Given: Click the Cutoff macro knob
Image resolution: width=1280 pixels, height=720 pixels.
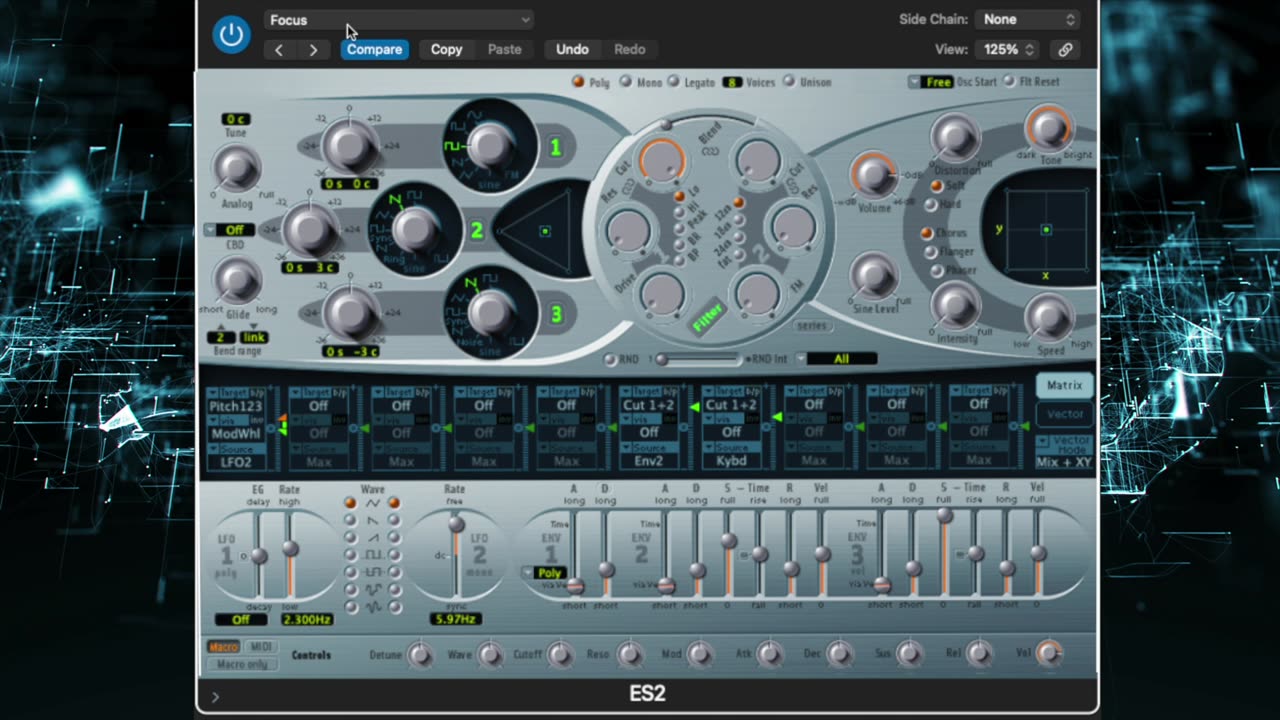Looking at the screenshot, I should click(559, 655).
